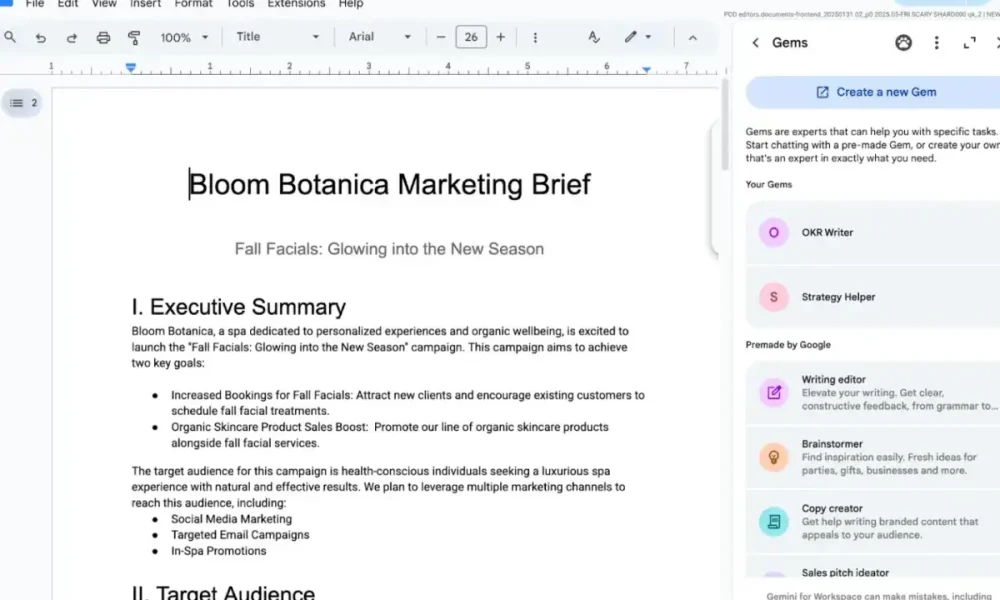Click the spellcheck icon in toolbar
The width and height of the screenshot is (1000, 600).
click(594, 37)
